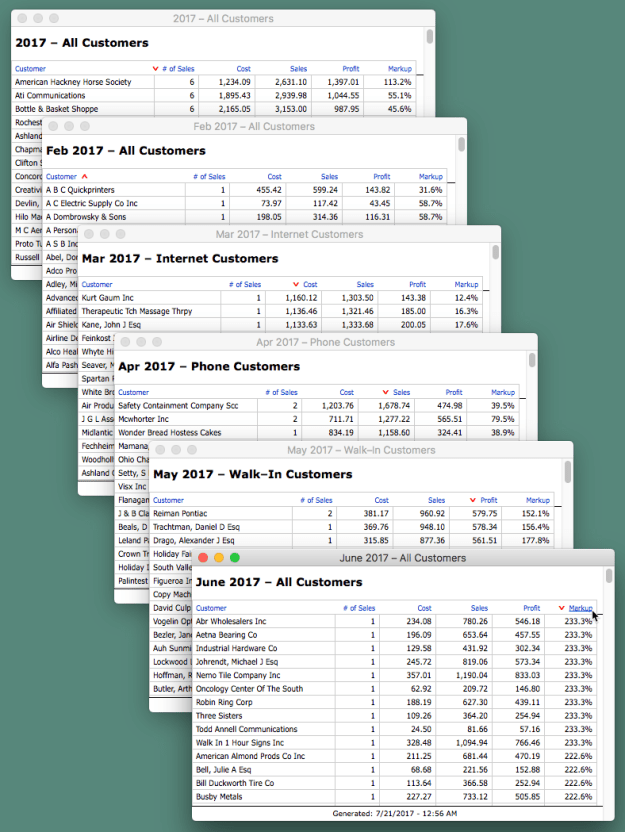
Task: Select Industrial Hardware Co row
Action: [395, 648]
